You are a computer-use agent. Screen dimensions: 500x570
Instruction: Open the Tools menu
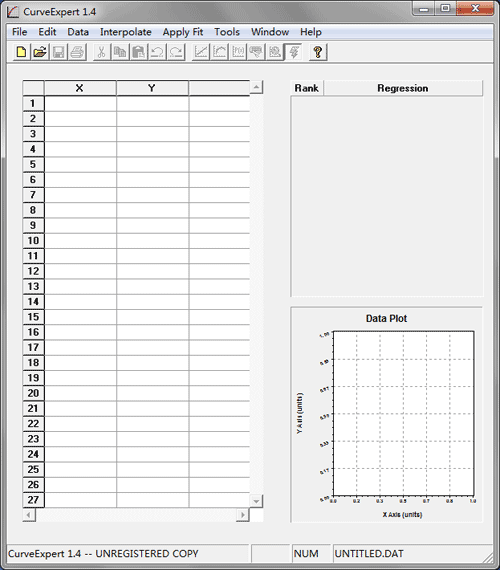[x=227, y=32]
